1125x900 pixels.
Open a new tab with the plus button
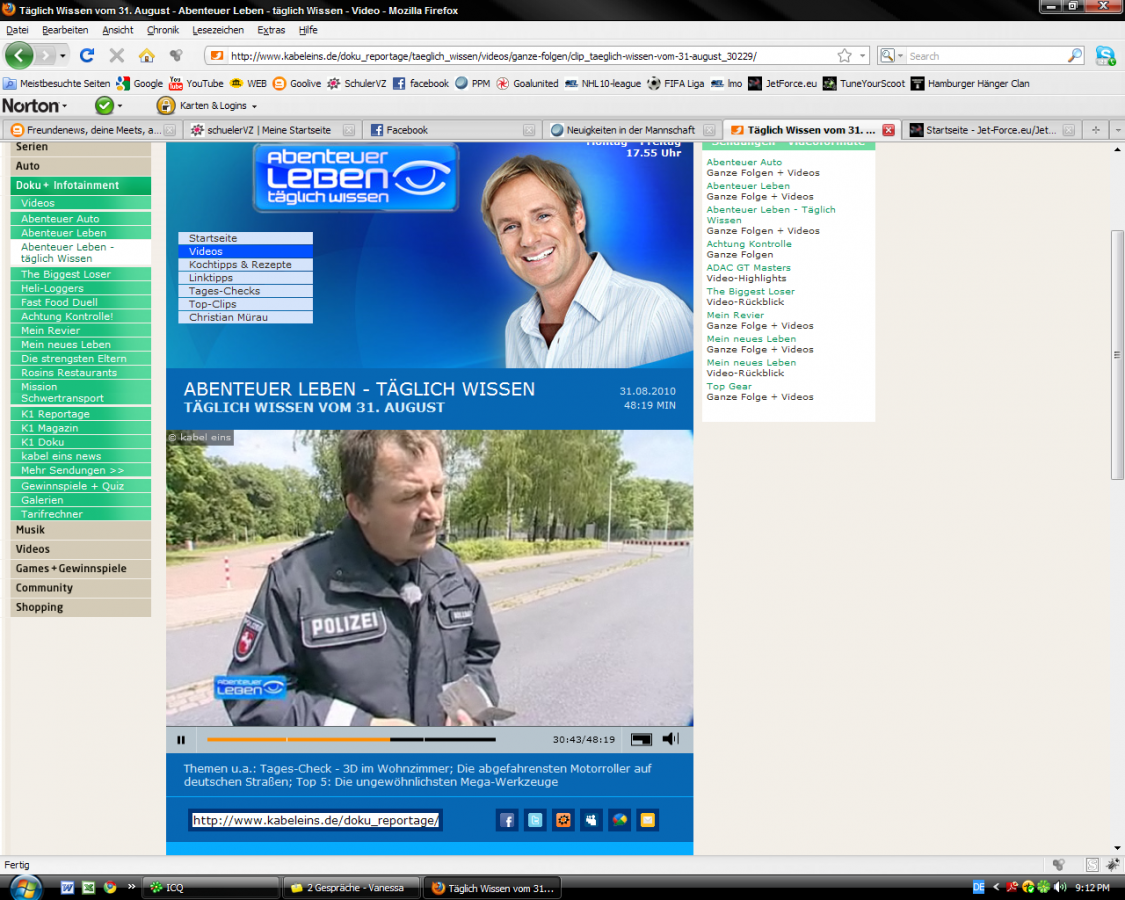click(x=1096, y=130)
